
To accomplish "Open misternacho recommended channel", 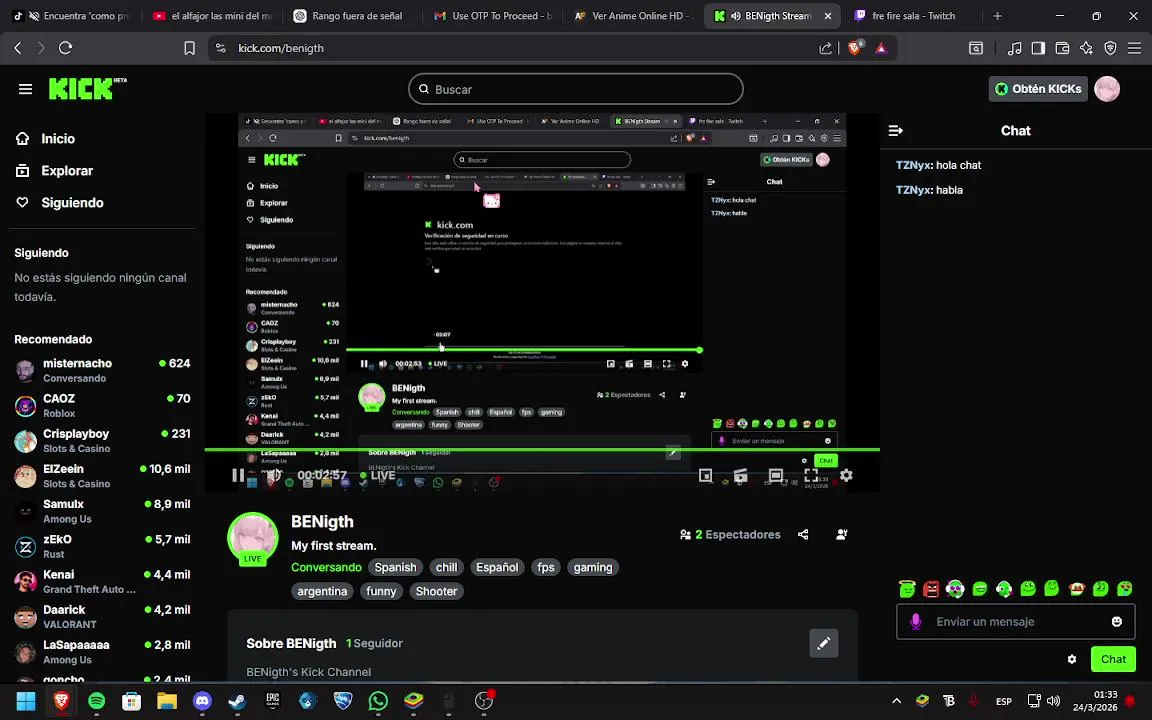I will pyautogui.click(x=102, y=370).
